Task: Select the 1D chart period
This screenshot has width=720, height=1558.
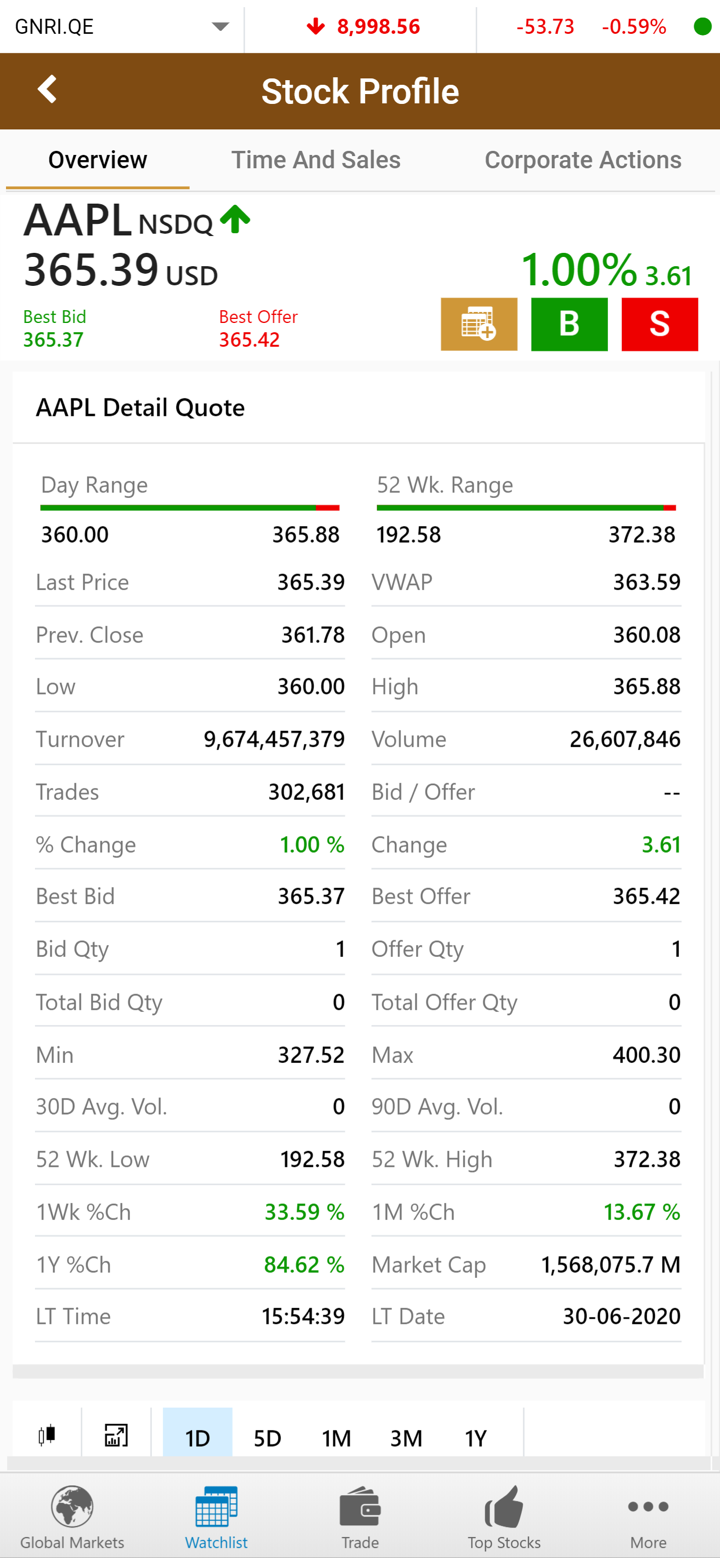Action: [197, 1438]
